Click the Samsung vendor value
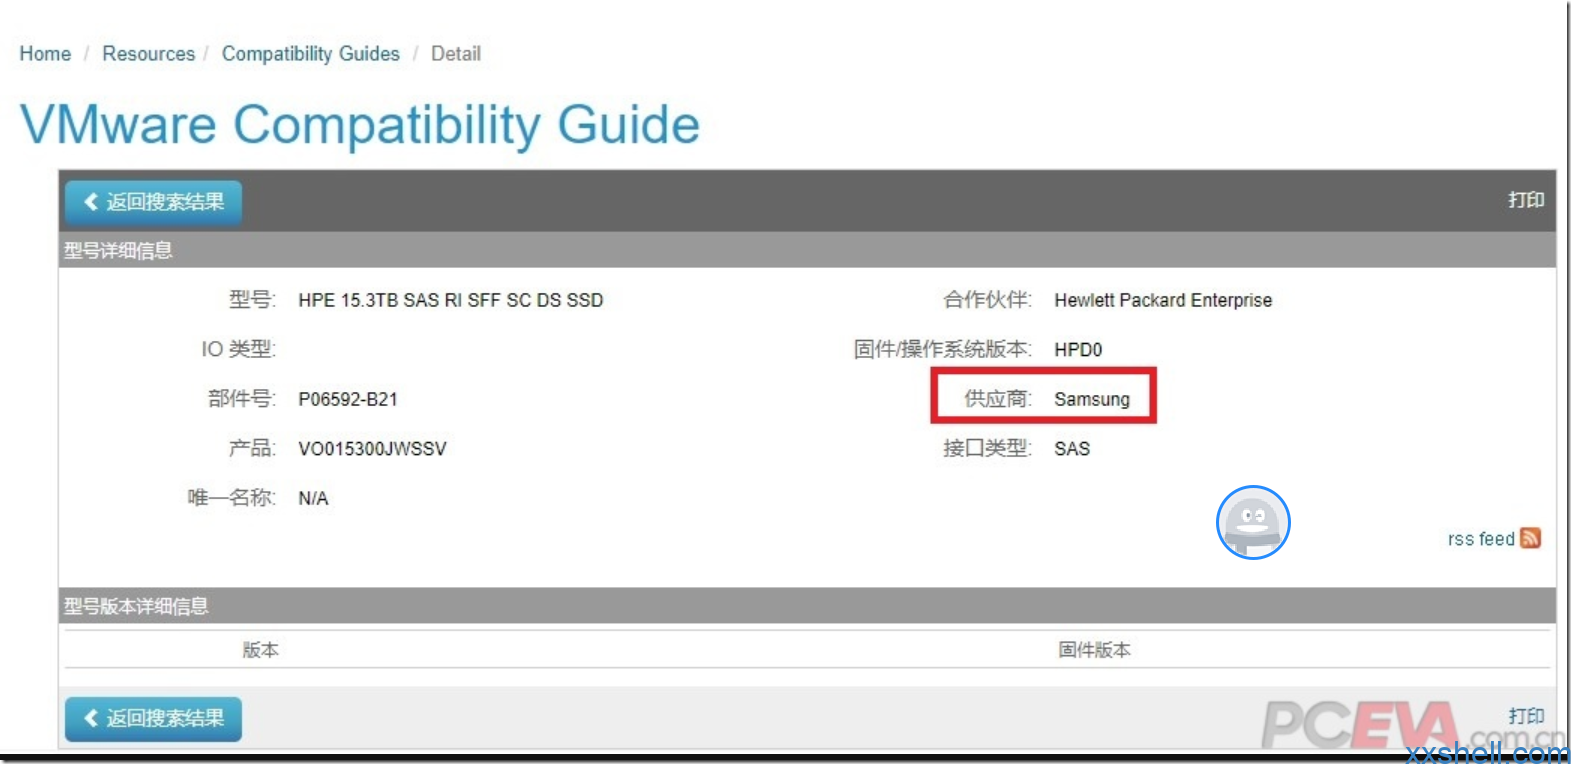Viewport: 1571px width, 764px height. pos(1092,399)
